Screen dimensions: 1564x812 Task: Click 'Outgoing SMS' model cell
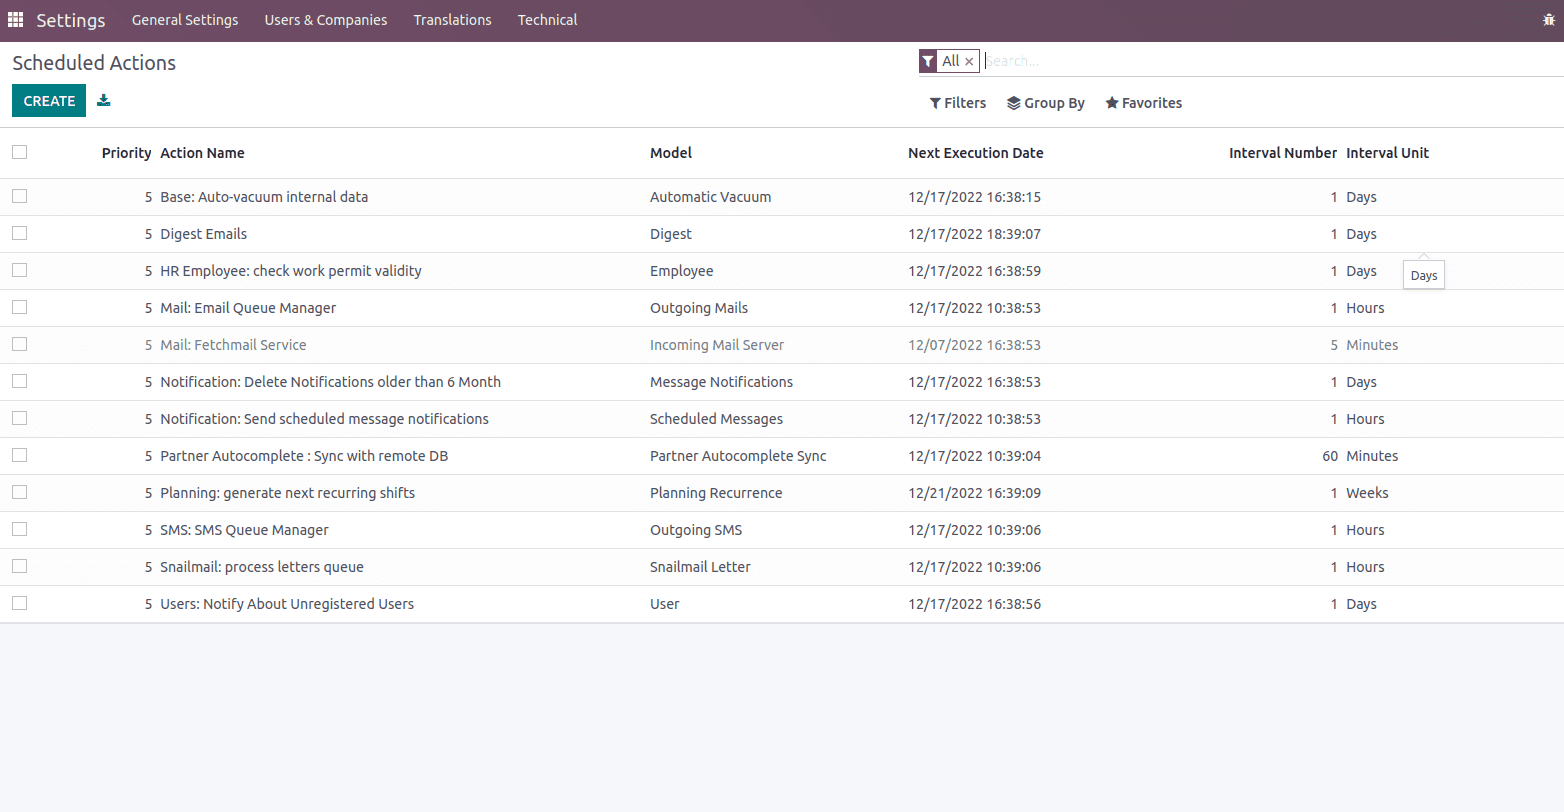tap(696, 530)
